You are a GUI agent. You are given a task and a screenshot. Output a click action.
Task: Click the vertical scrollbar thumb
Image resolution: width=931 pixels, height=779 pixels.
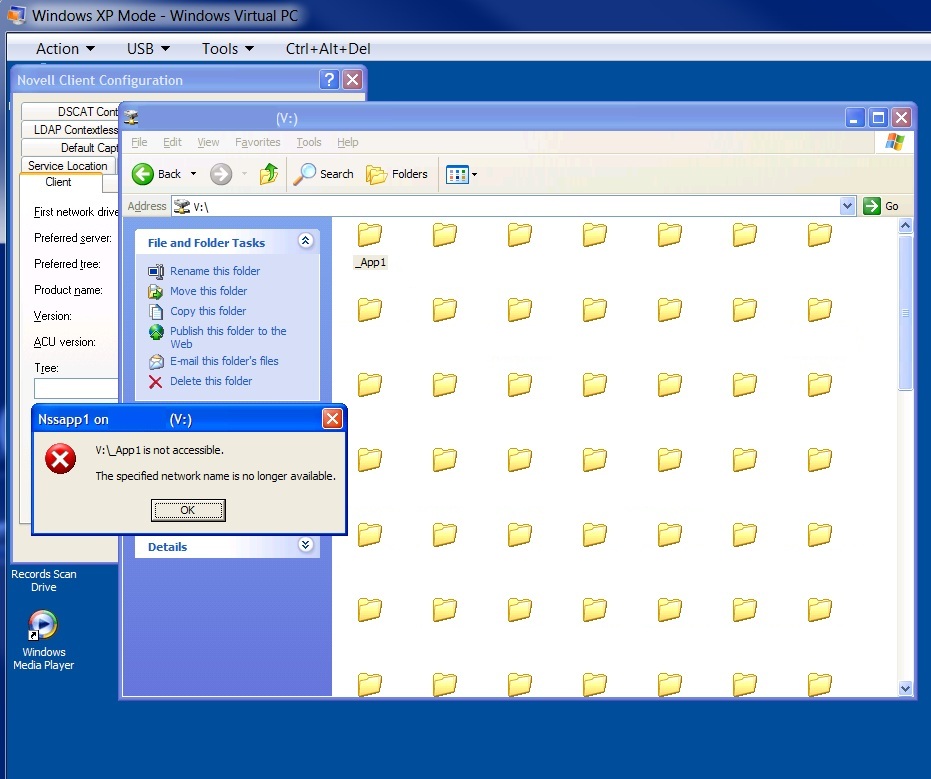click(905, 313)
